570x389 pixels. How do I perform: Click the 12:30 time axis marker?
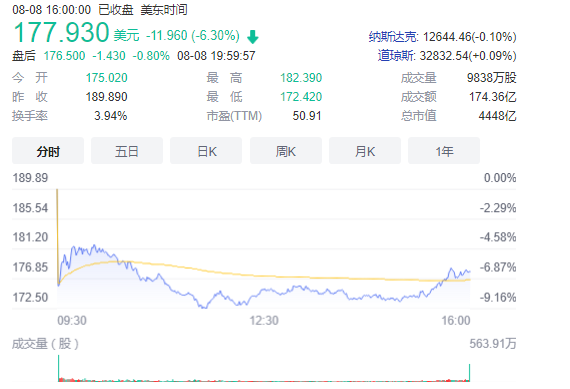pos(264,321)
